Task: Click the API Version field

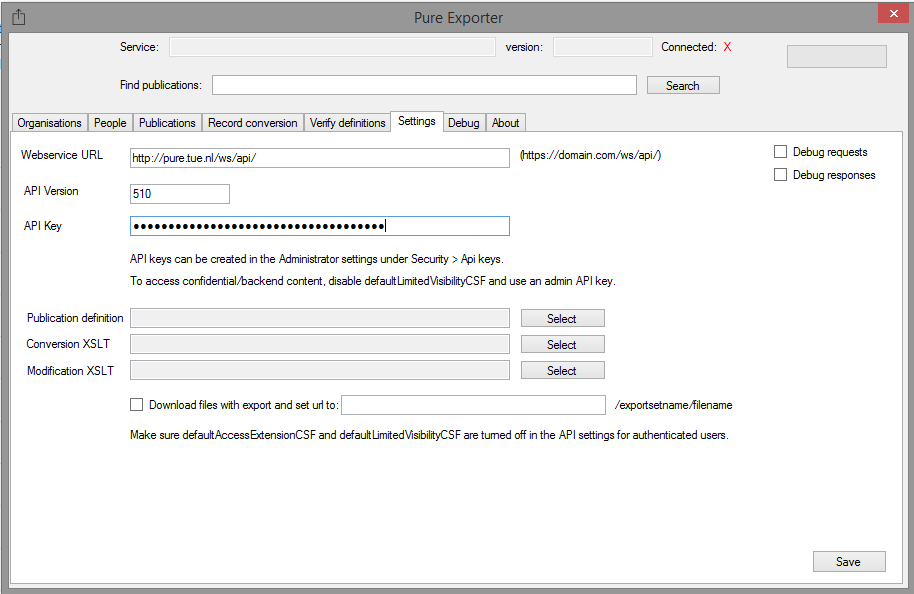Action: pyautogui.click(x=180, y=194)
